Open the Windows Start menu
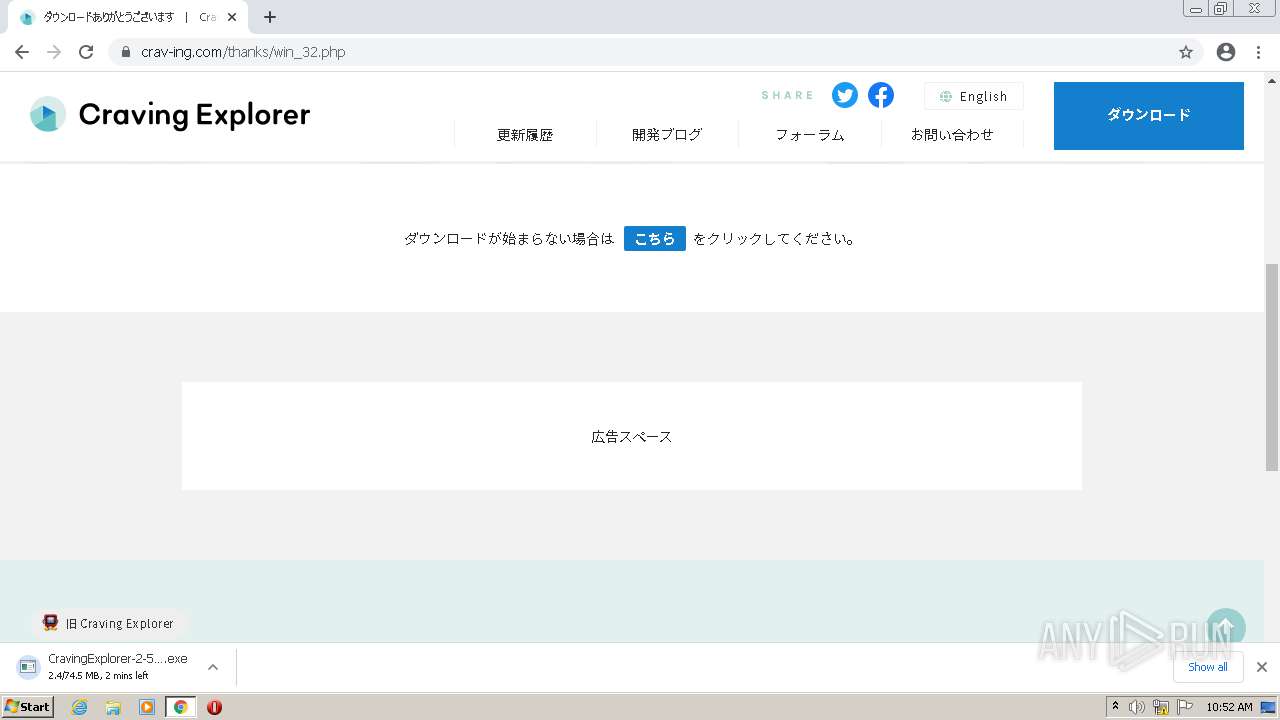This screenshot has width=1280, height=720. point(28,707)
